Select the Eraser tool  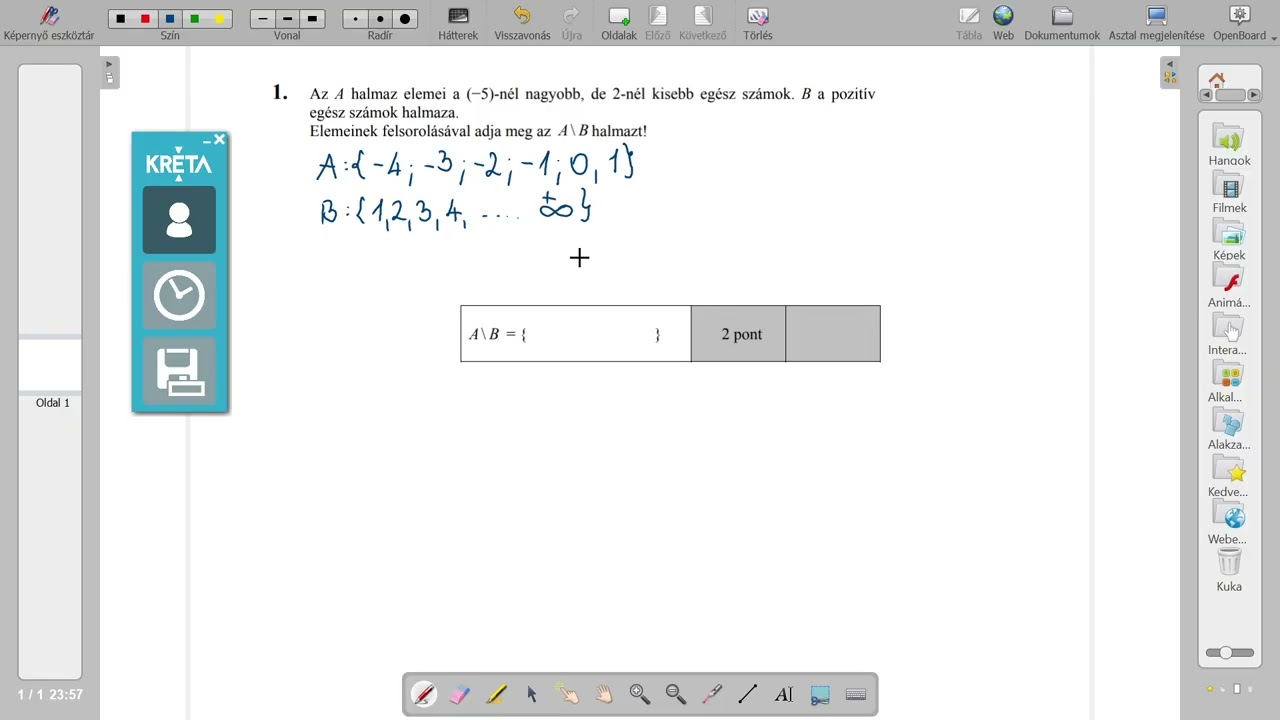coord(460,694)
